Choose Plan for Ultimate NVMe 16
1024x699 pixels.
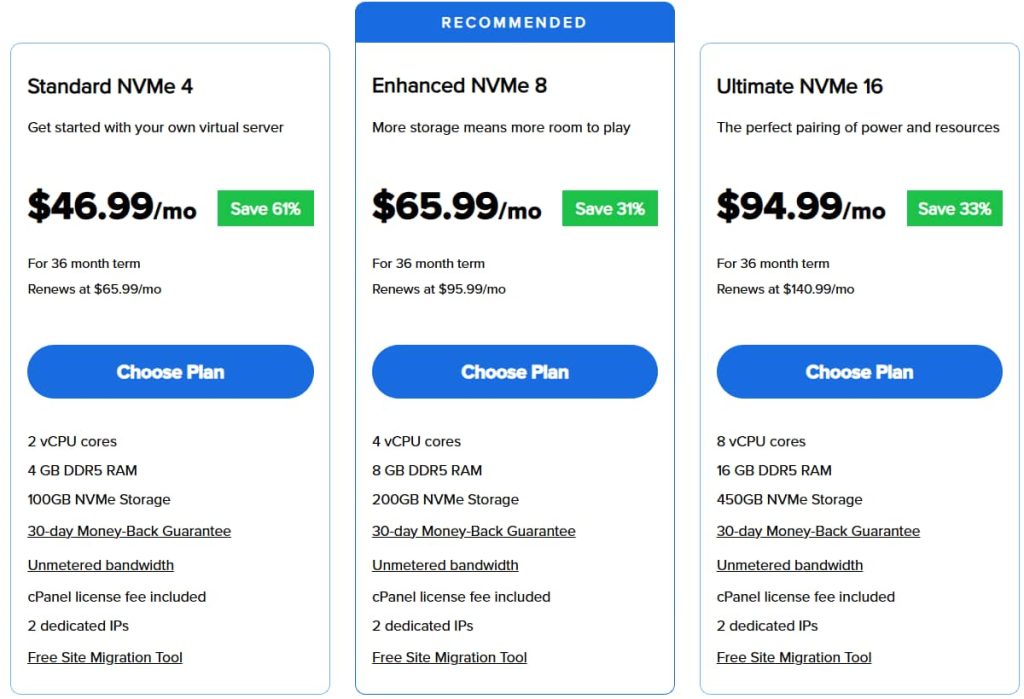[859, 372]
